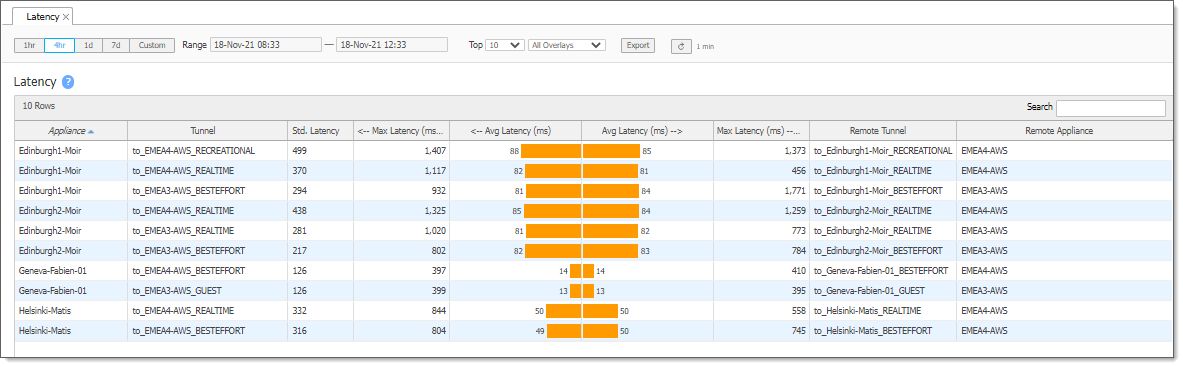Sort by Std. Latency column header
Screen dimensions: 1183x367
pyautogui.click(x=321, y=131)
